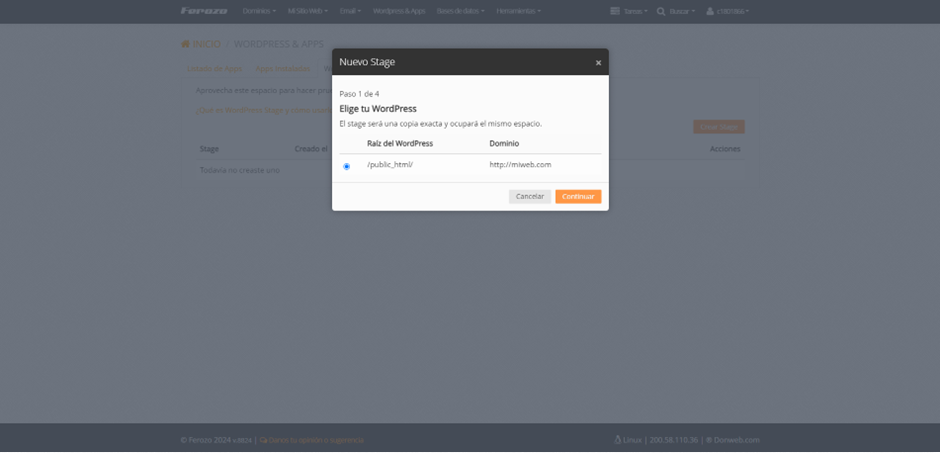940x453 pixels.
Task: Click the Crear Stage button
Action: click(719, 127)
